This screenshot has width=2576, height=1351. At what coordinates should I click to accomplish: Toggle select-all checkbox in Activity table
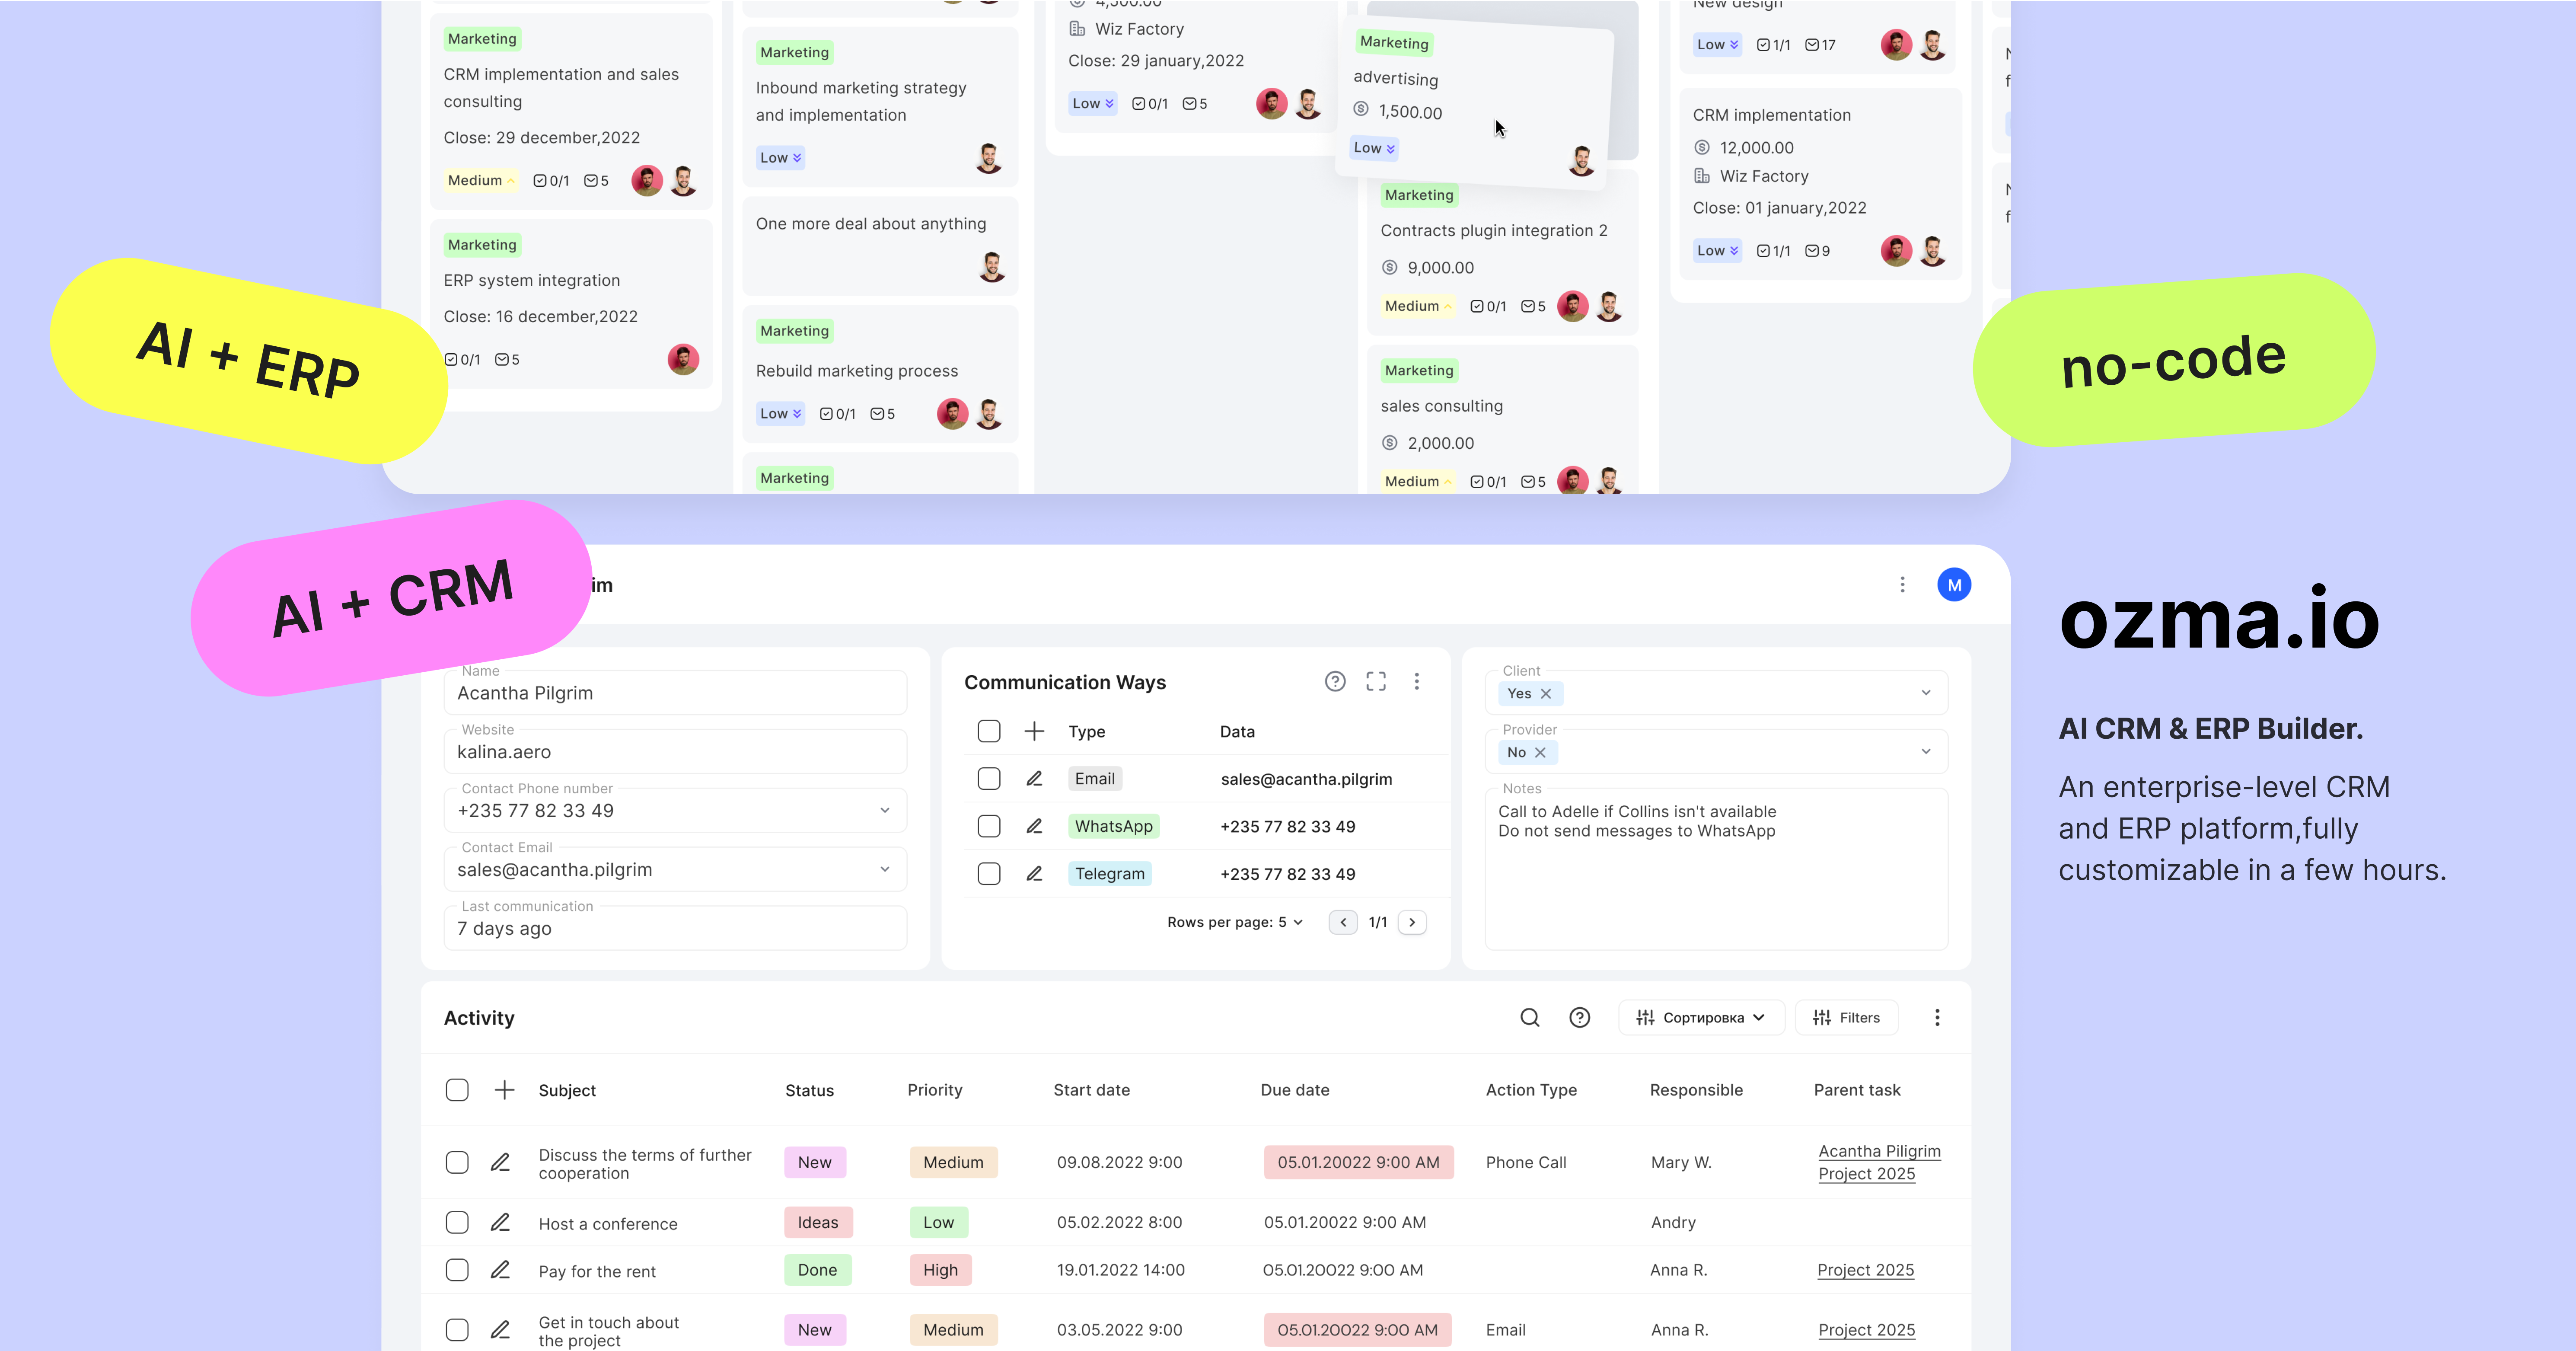457,1090
